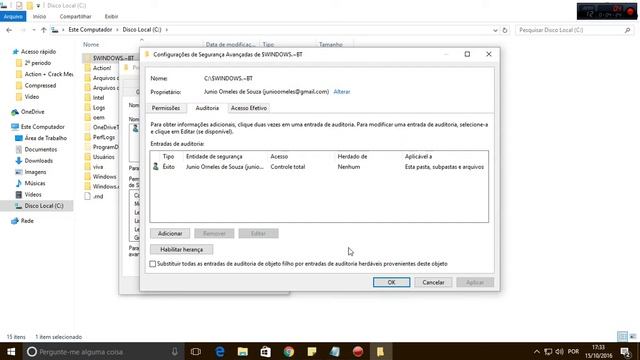The height and width of the screenshot is (360, 640).
Task: Click the search magnifier icon
Action: coord(627,30)
